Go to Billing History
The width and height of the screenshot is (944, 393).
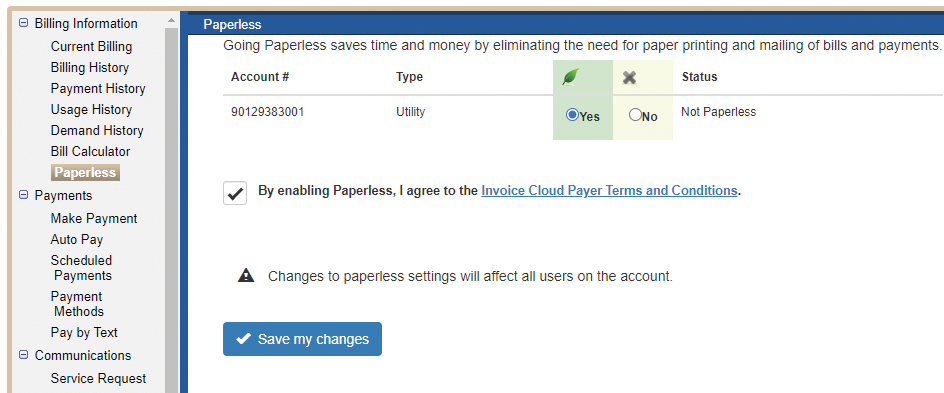[90, 67]
